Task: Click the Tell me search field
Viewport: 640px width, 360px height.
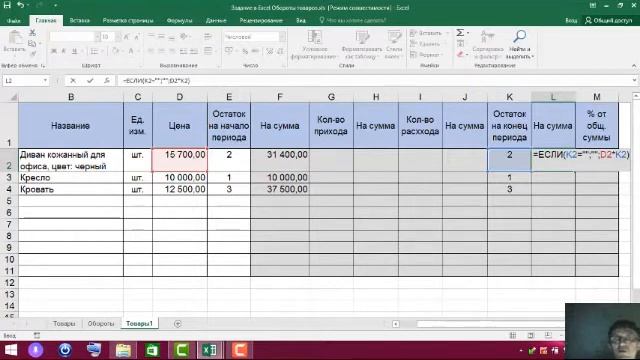Action: click(353, 20)
